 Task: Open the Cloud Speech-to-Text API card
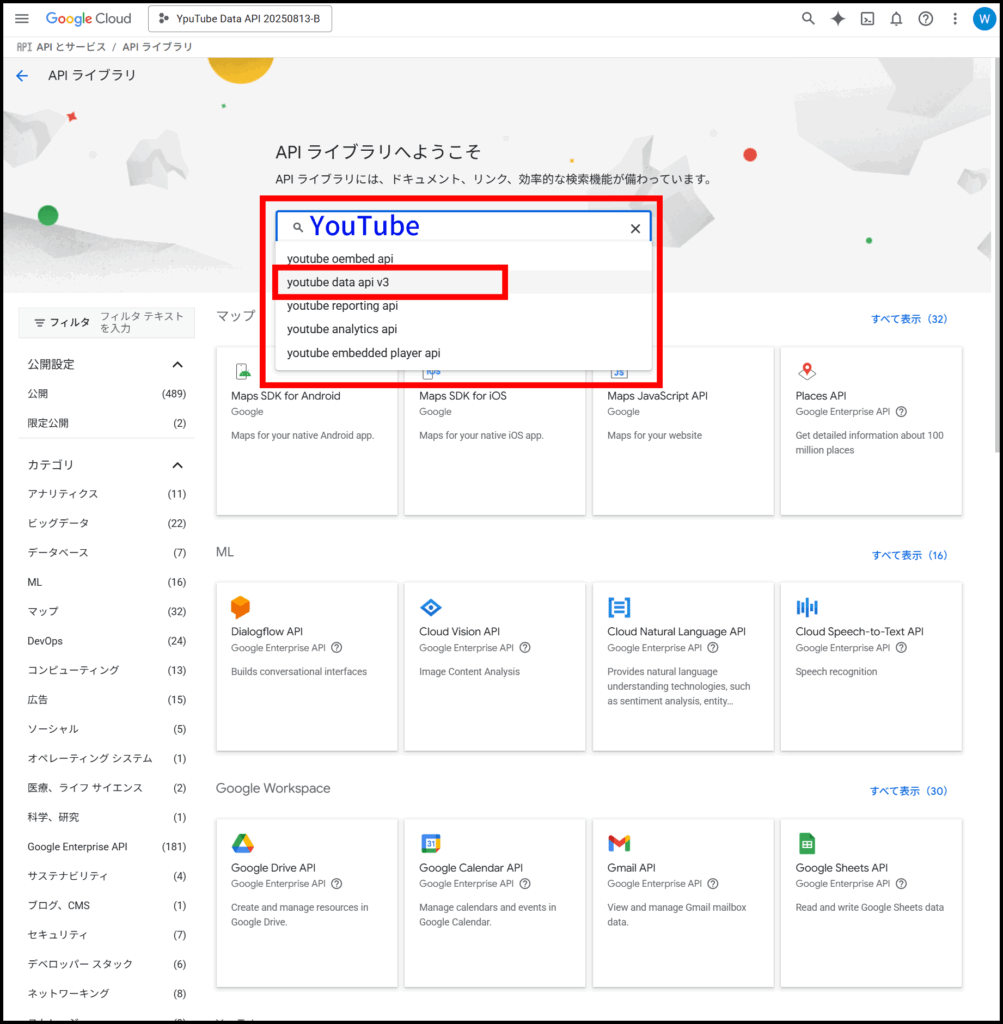click(x=871, y=667)
